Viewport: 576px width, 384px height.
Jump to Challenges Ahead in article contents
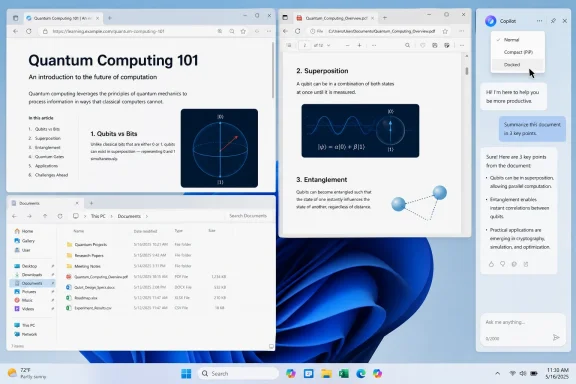(x=51, y=175)
